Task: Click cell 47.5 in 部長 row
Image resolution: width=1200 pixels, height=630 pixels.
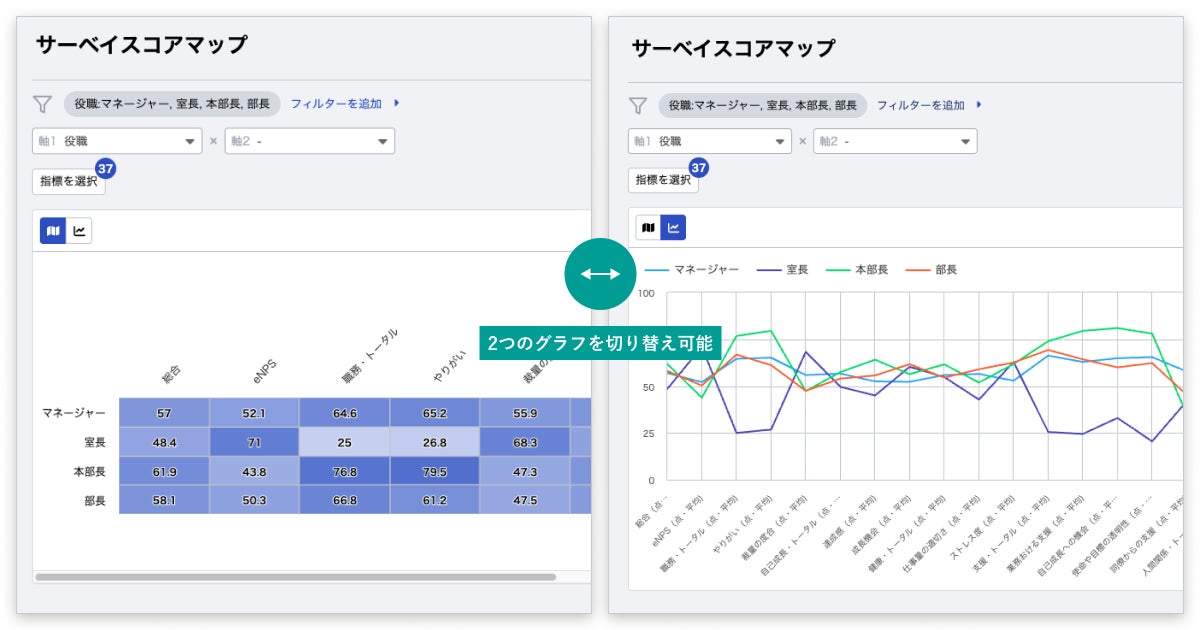Action: click(524, 500)
